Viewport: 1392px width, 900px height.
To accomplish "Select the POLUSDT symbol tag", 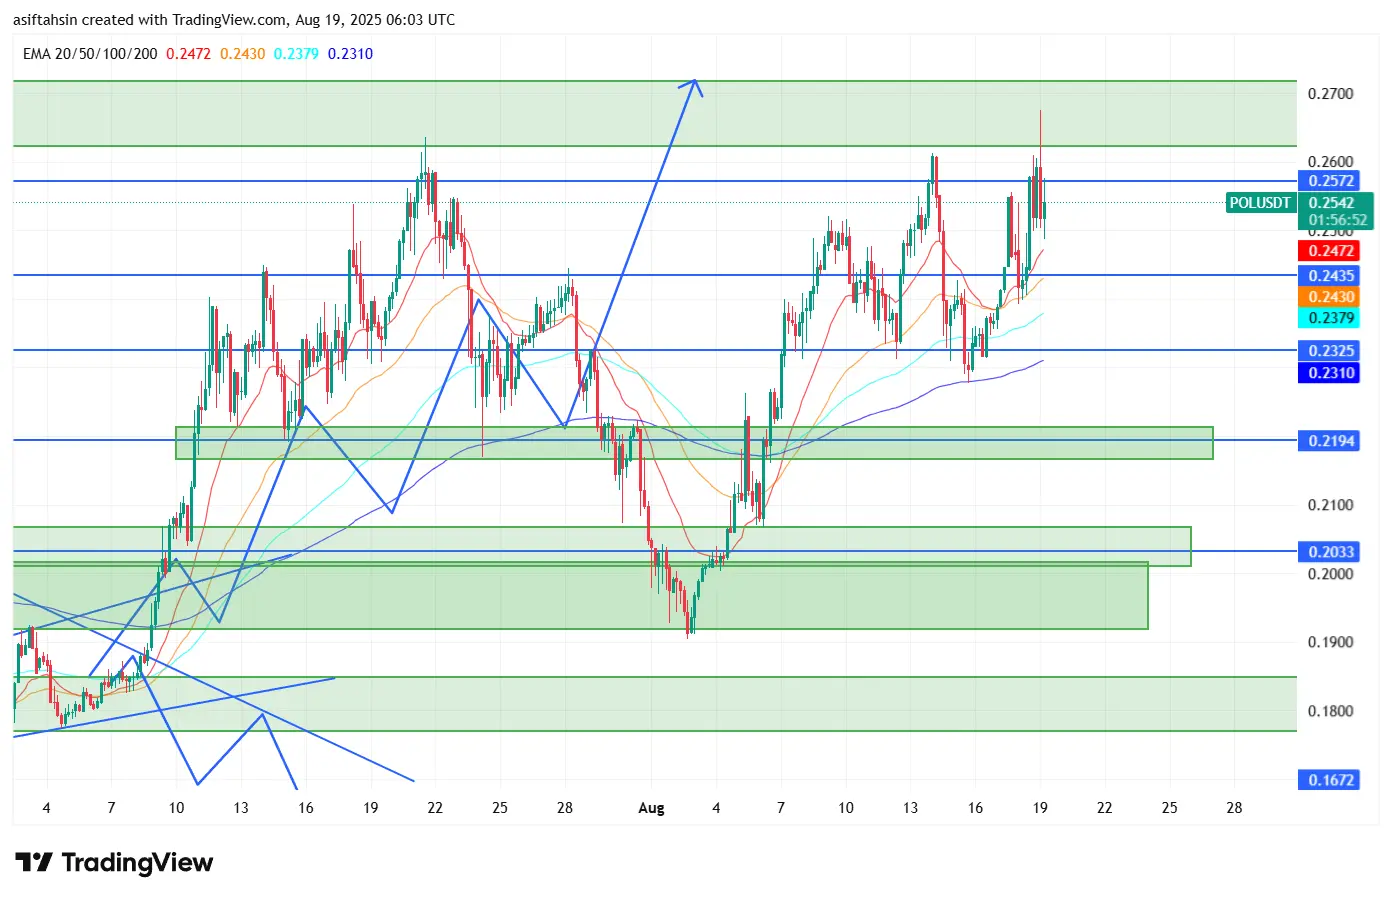I will 1260,203.
